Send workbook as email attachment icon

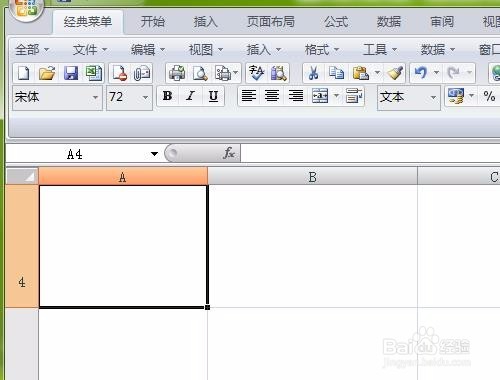click(142, 73)
